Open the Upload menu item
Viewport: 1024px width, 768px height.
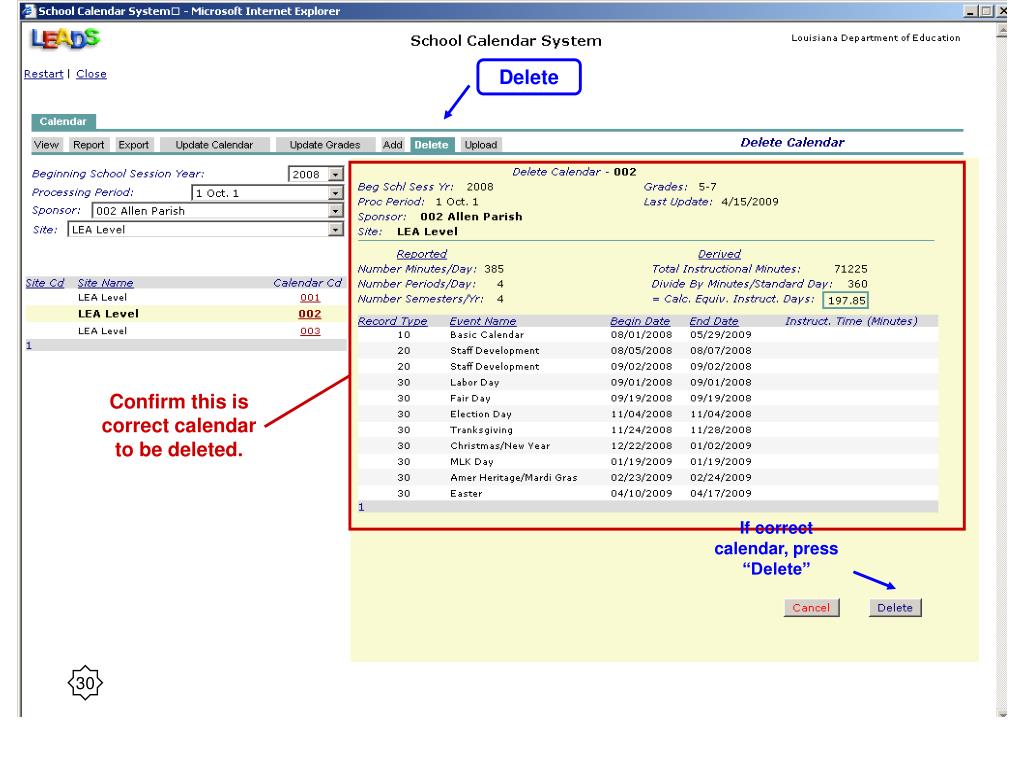pyautogui.click(x=481, y=145)
